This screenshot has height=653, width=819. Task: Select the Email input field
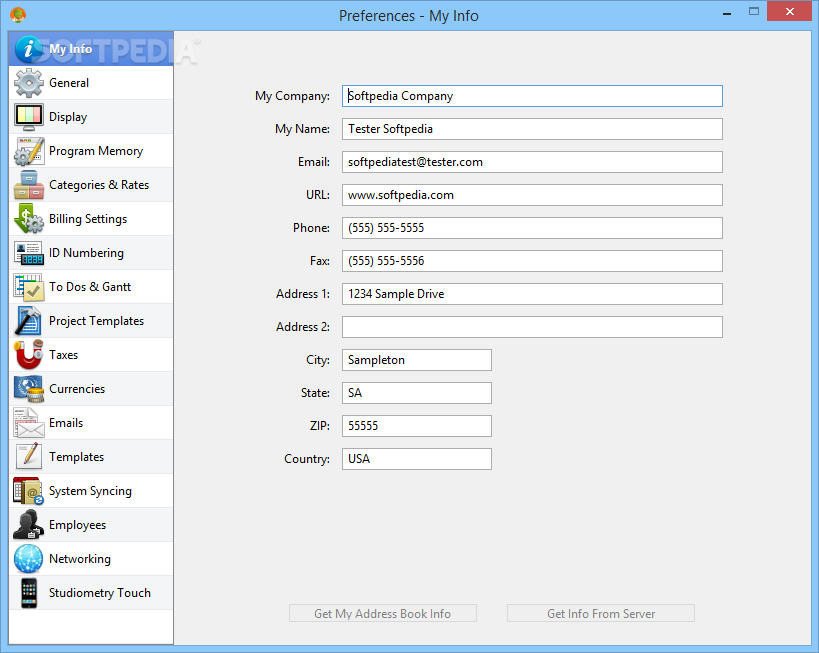532,162
